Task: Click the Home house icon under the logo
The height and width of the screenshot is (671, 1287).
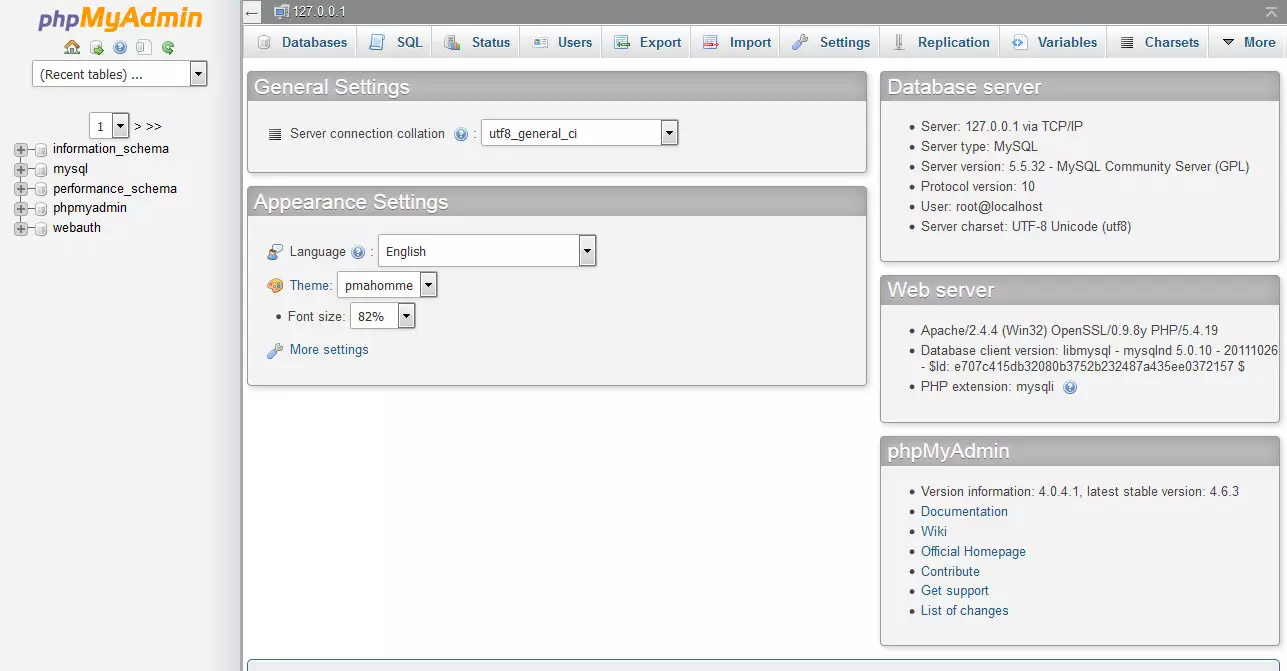Action: point(72,47)
